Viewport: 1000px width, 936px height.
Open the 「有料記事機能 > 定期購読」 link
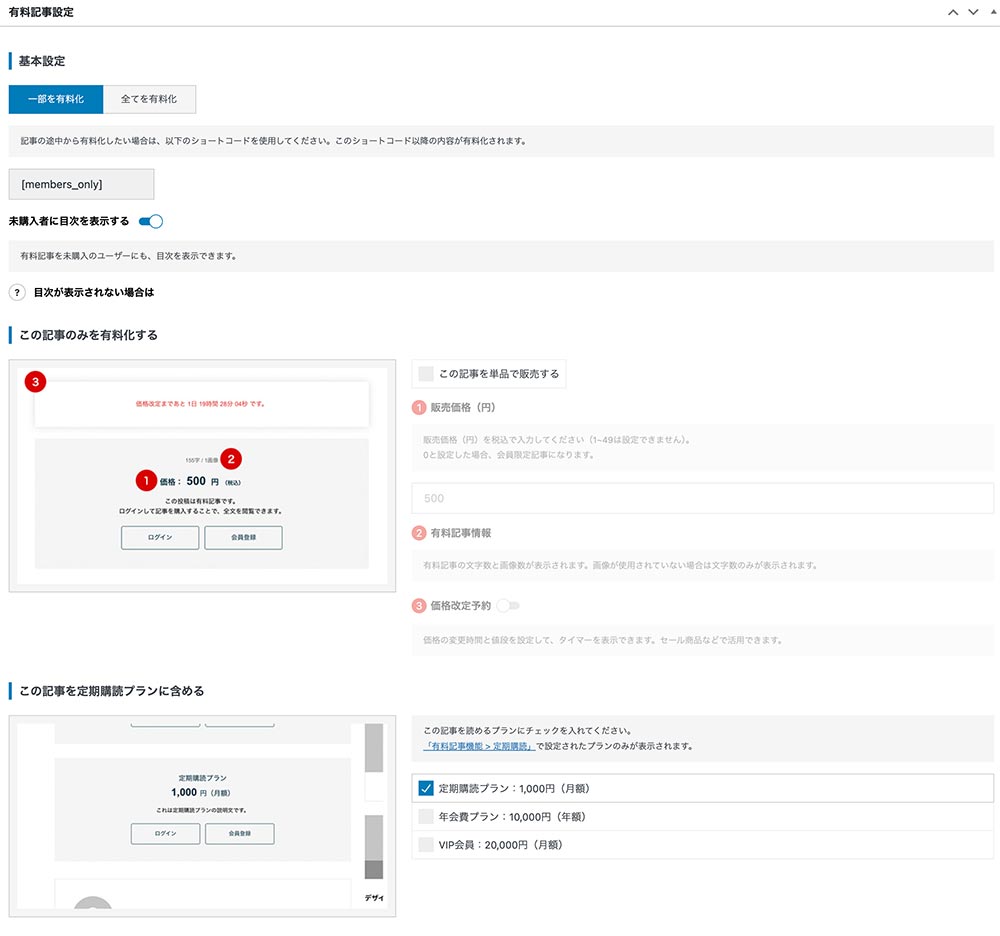pyautogui.click(x=479, y=746)
